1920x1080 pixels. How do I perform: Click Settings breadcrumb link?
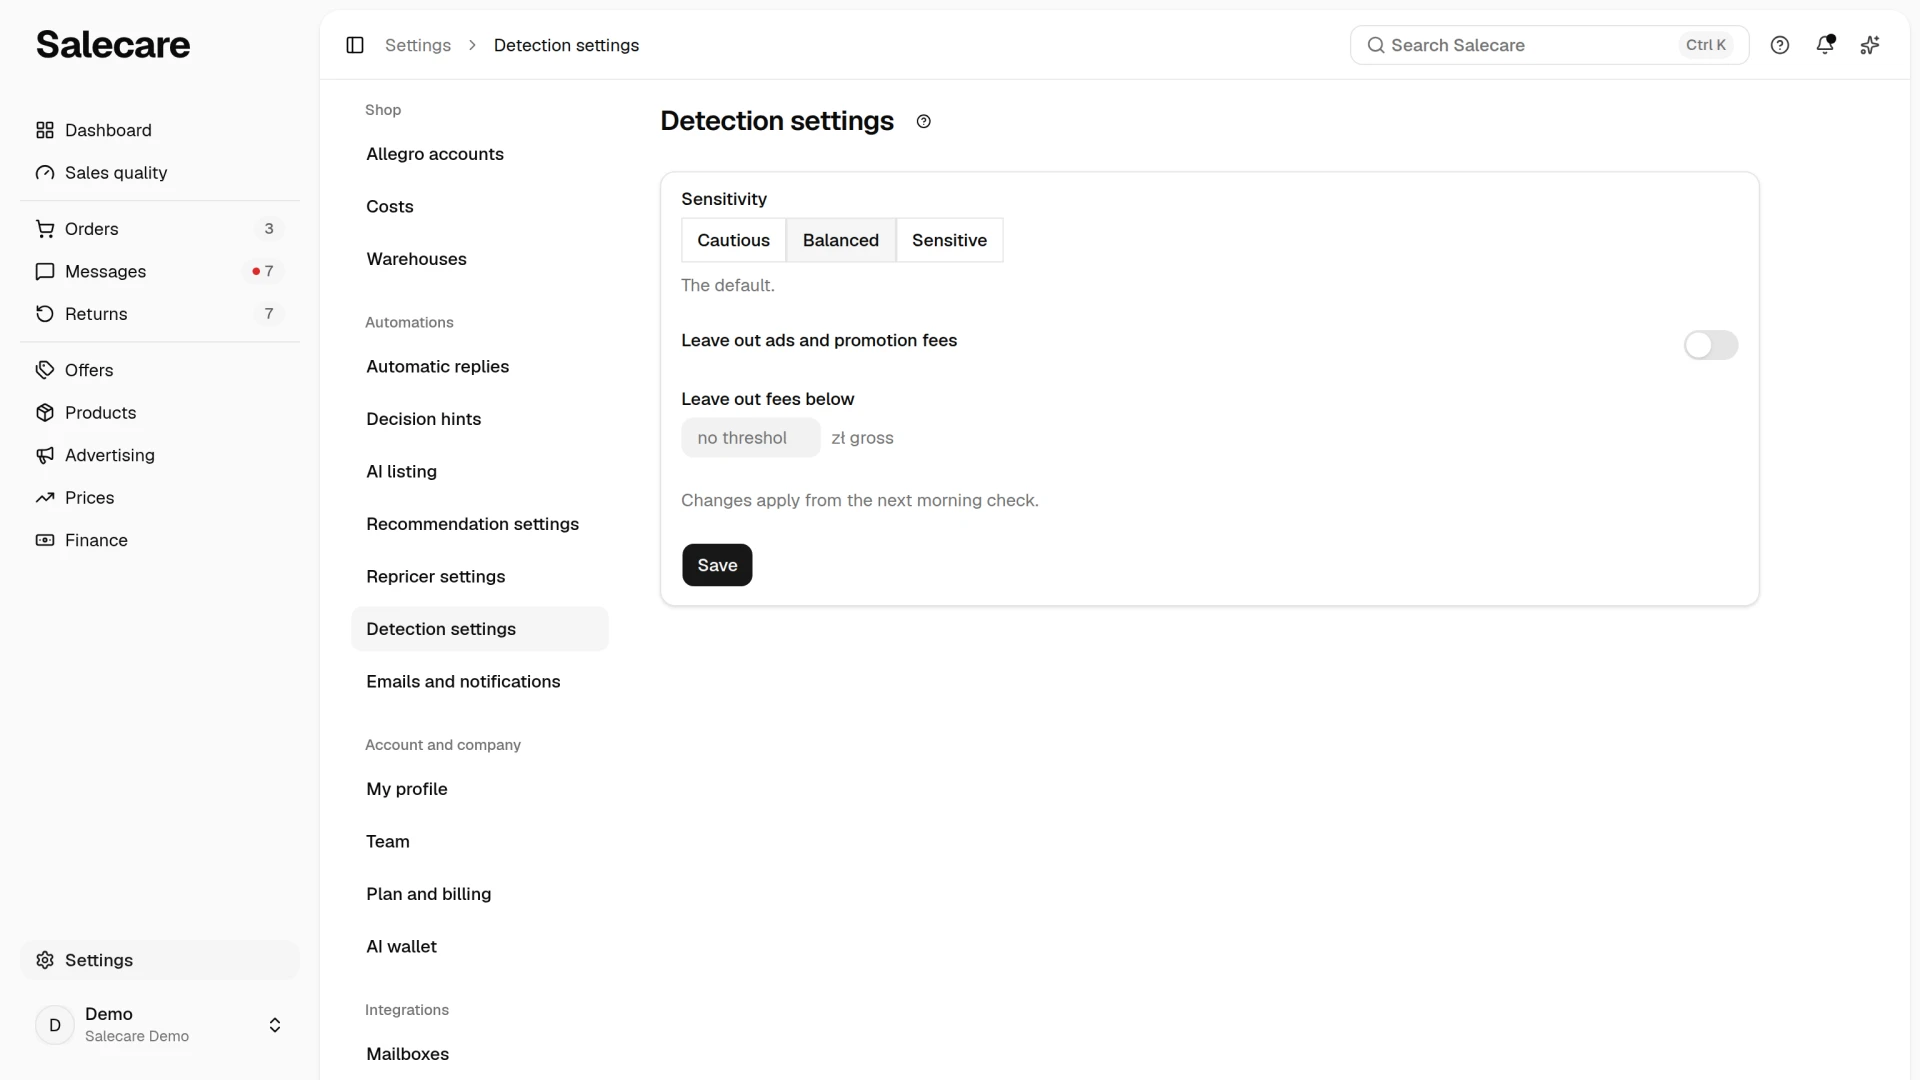(x=418, y=45)
